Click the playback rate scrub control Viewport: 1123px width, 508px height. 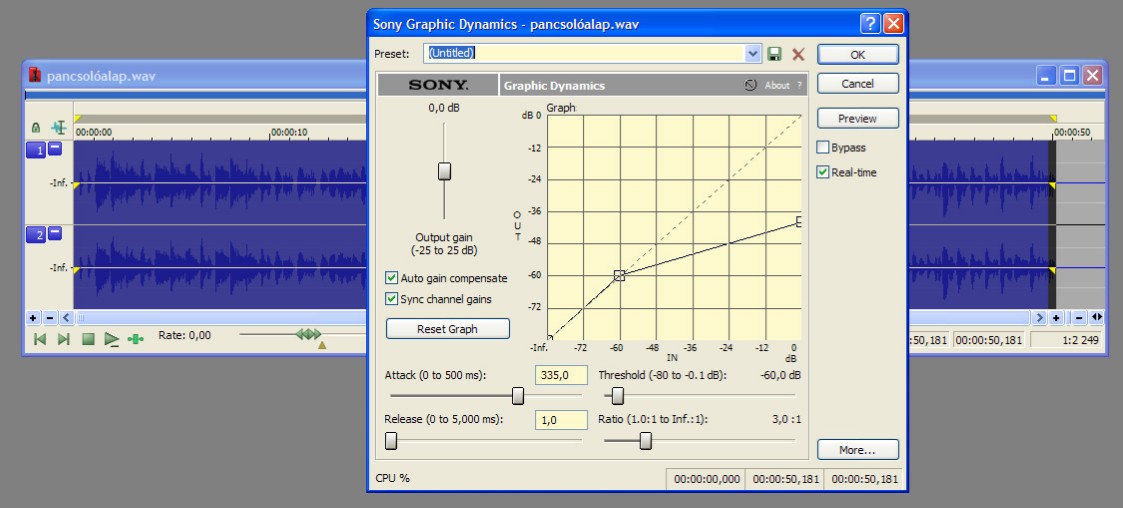(x=308, y=334)
